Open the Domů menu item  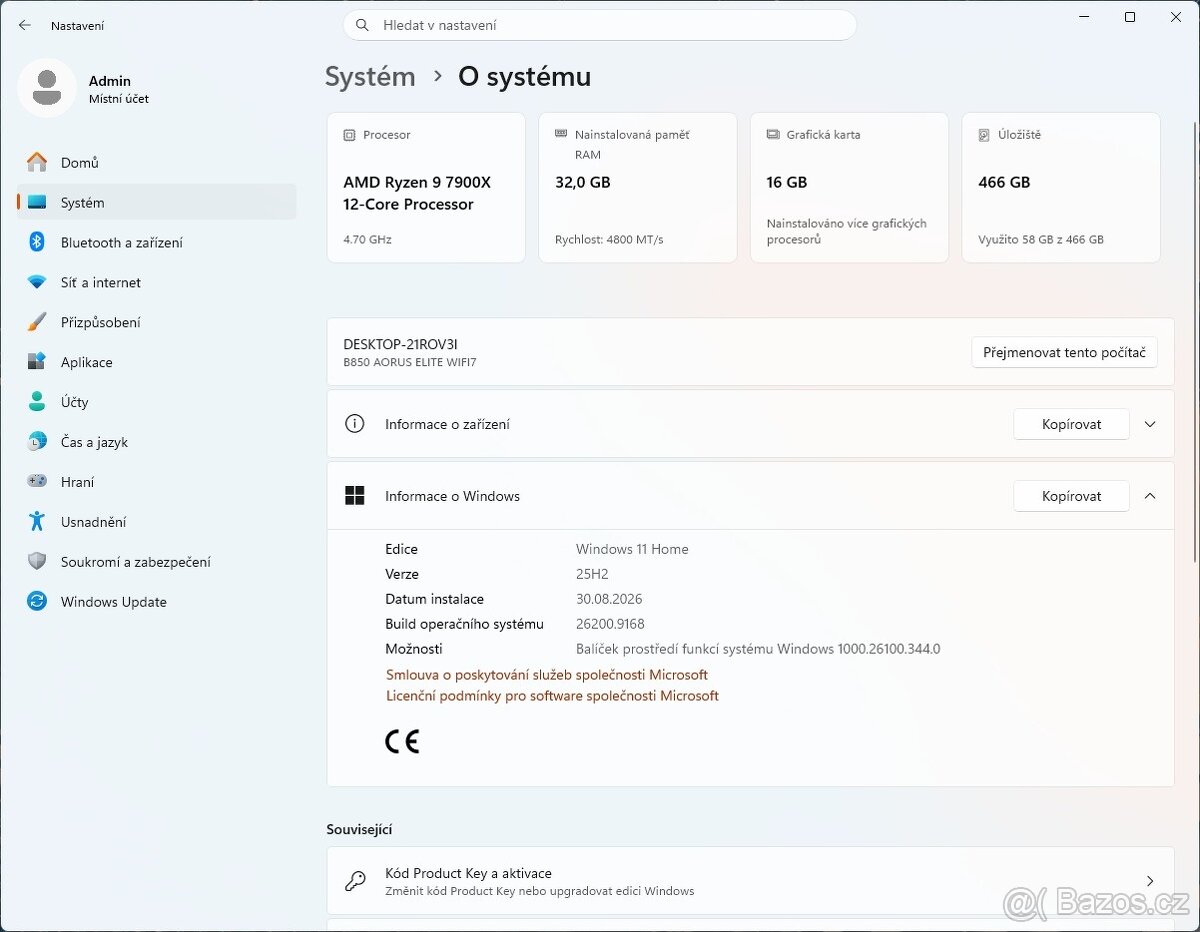pyautogui.click(x=157, y=162)
